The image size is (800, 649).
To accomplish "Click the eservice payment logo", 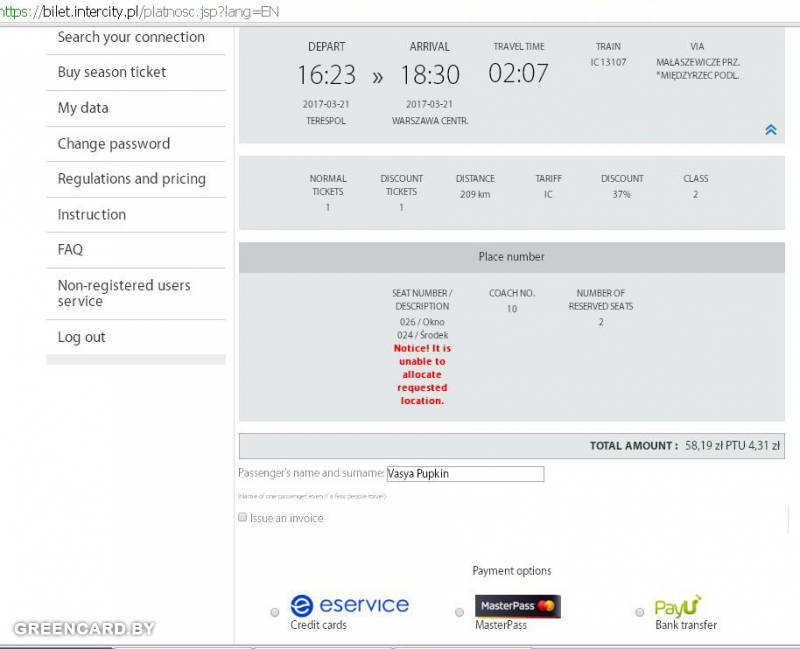I will (349, 605).
